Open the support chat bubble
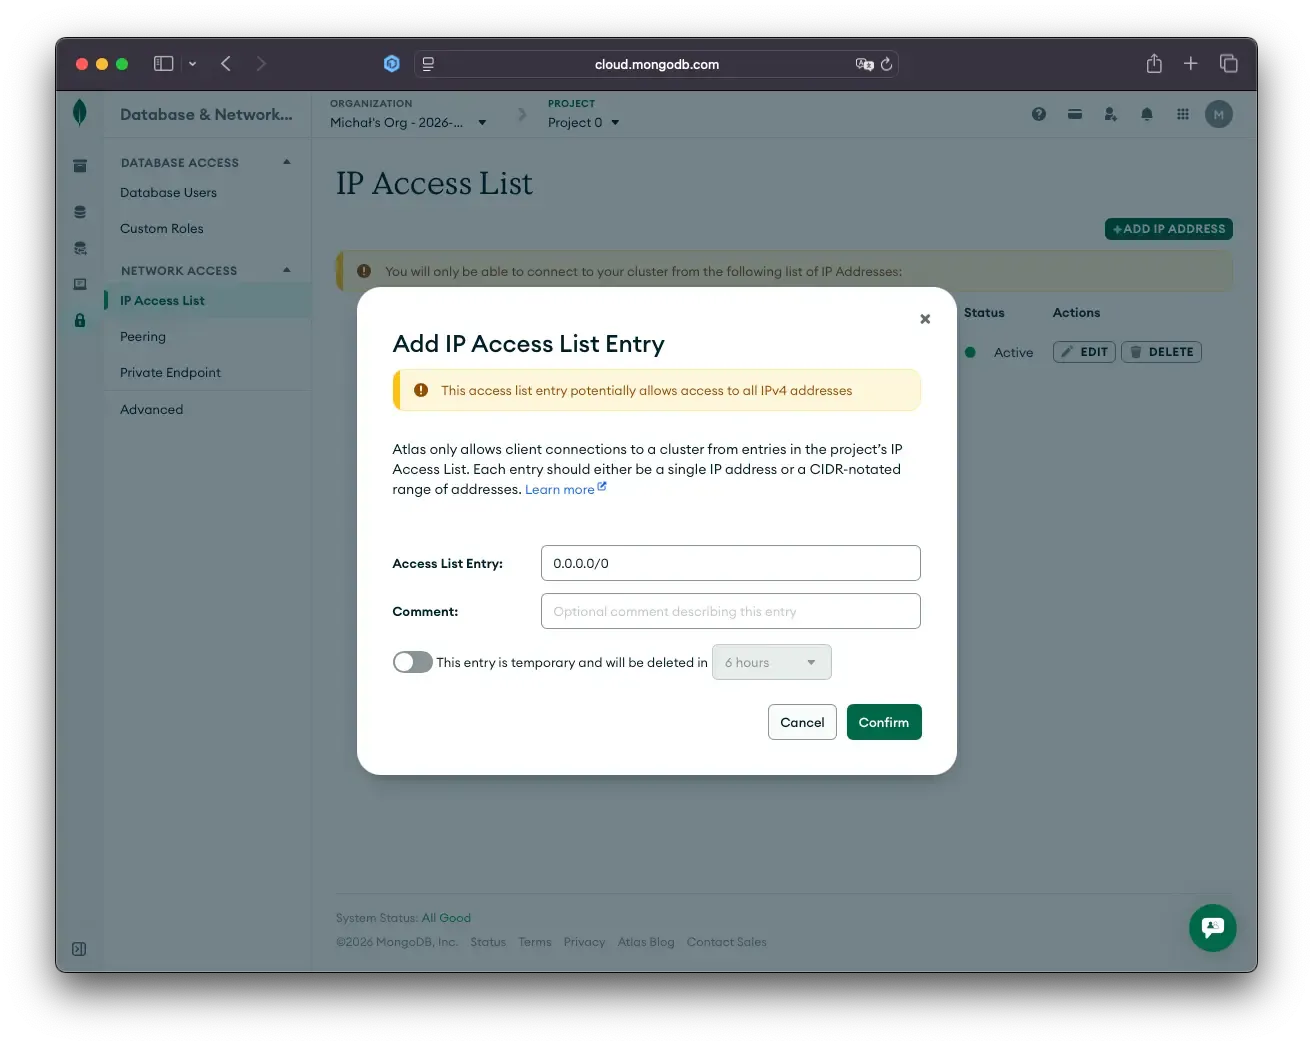 (x=1213, y=928)
